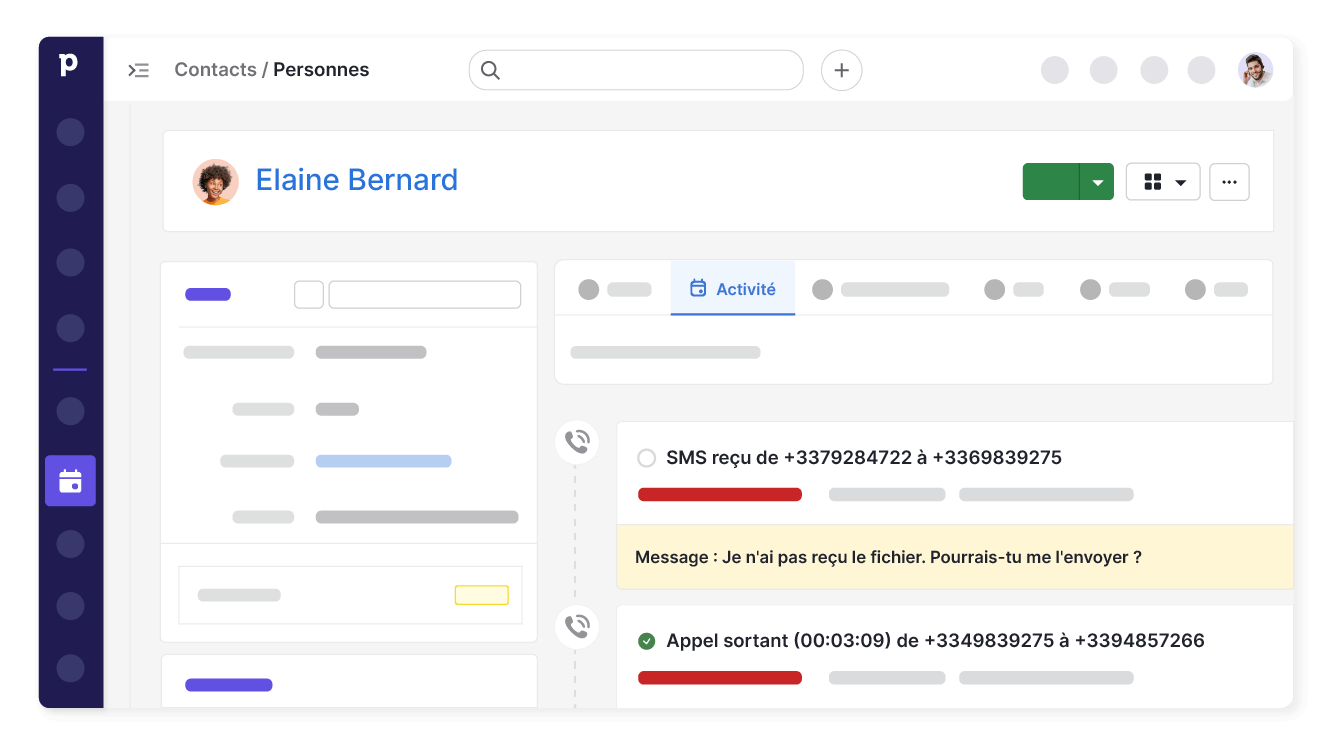Image resolution: width=1332 pixels, height=746 pixels.
Task: Open the more options ellipsis button
Action: point(1229,181)
